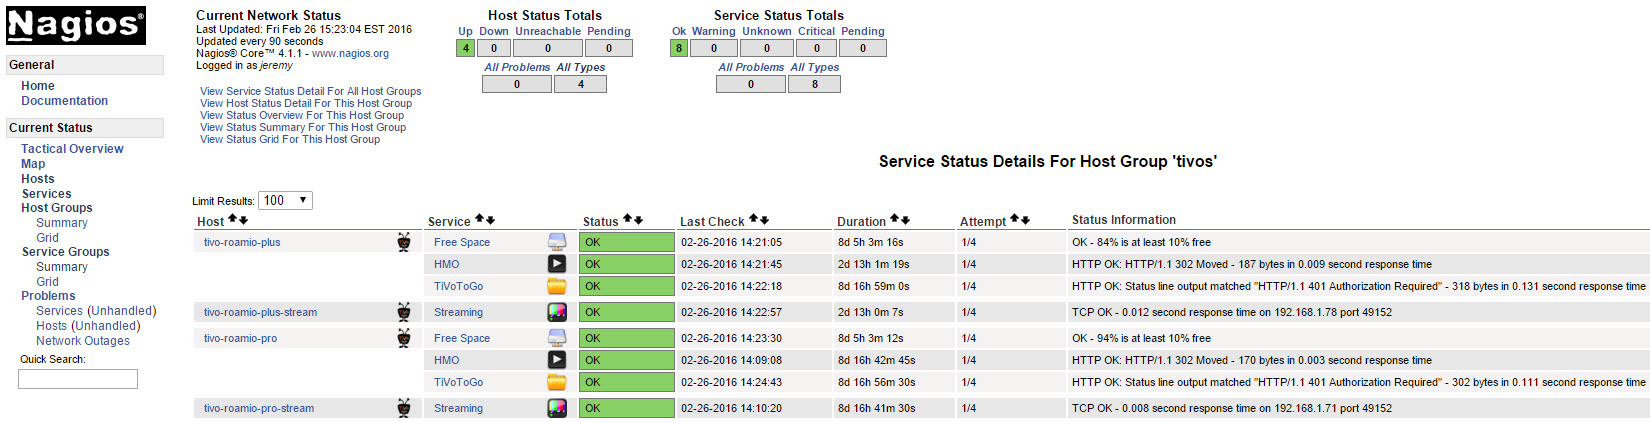Click the TiVo icon beside tivo-roamio-plus host
Viewport: 1650px width, 423px height.
pyautogui.click(x=403, y=242)
